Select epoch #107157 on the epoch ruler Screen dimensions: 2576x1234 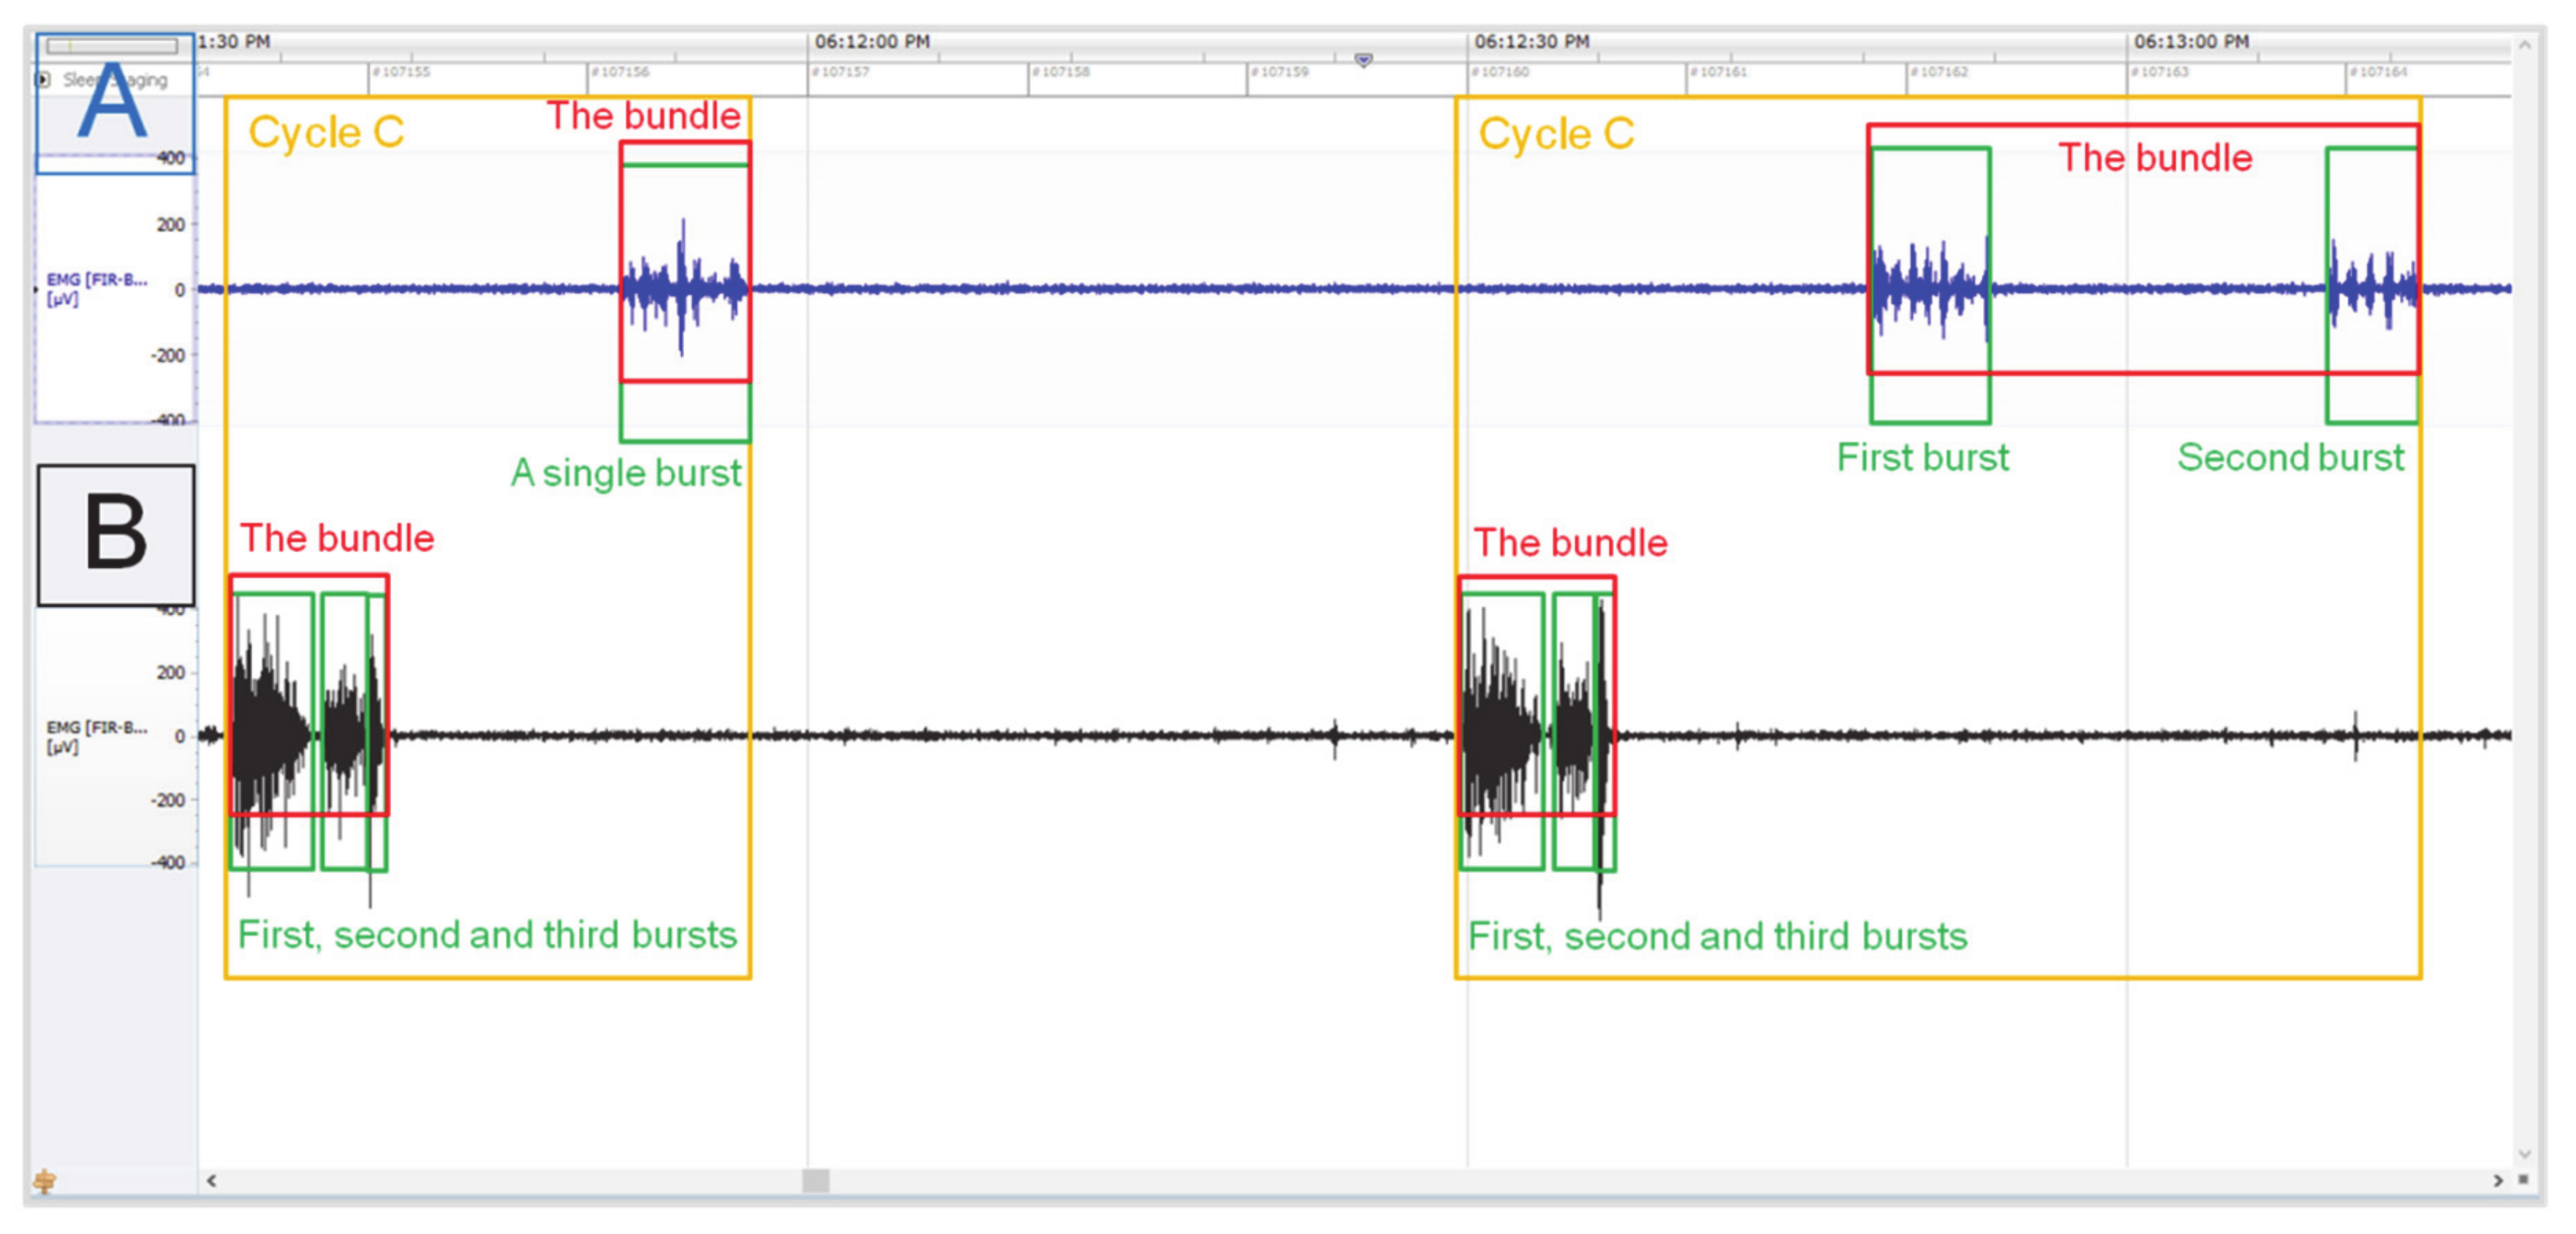click(x=842, y=72)
